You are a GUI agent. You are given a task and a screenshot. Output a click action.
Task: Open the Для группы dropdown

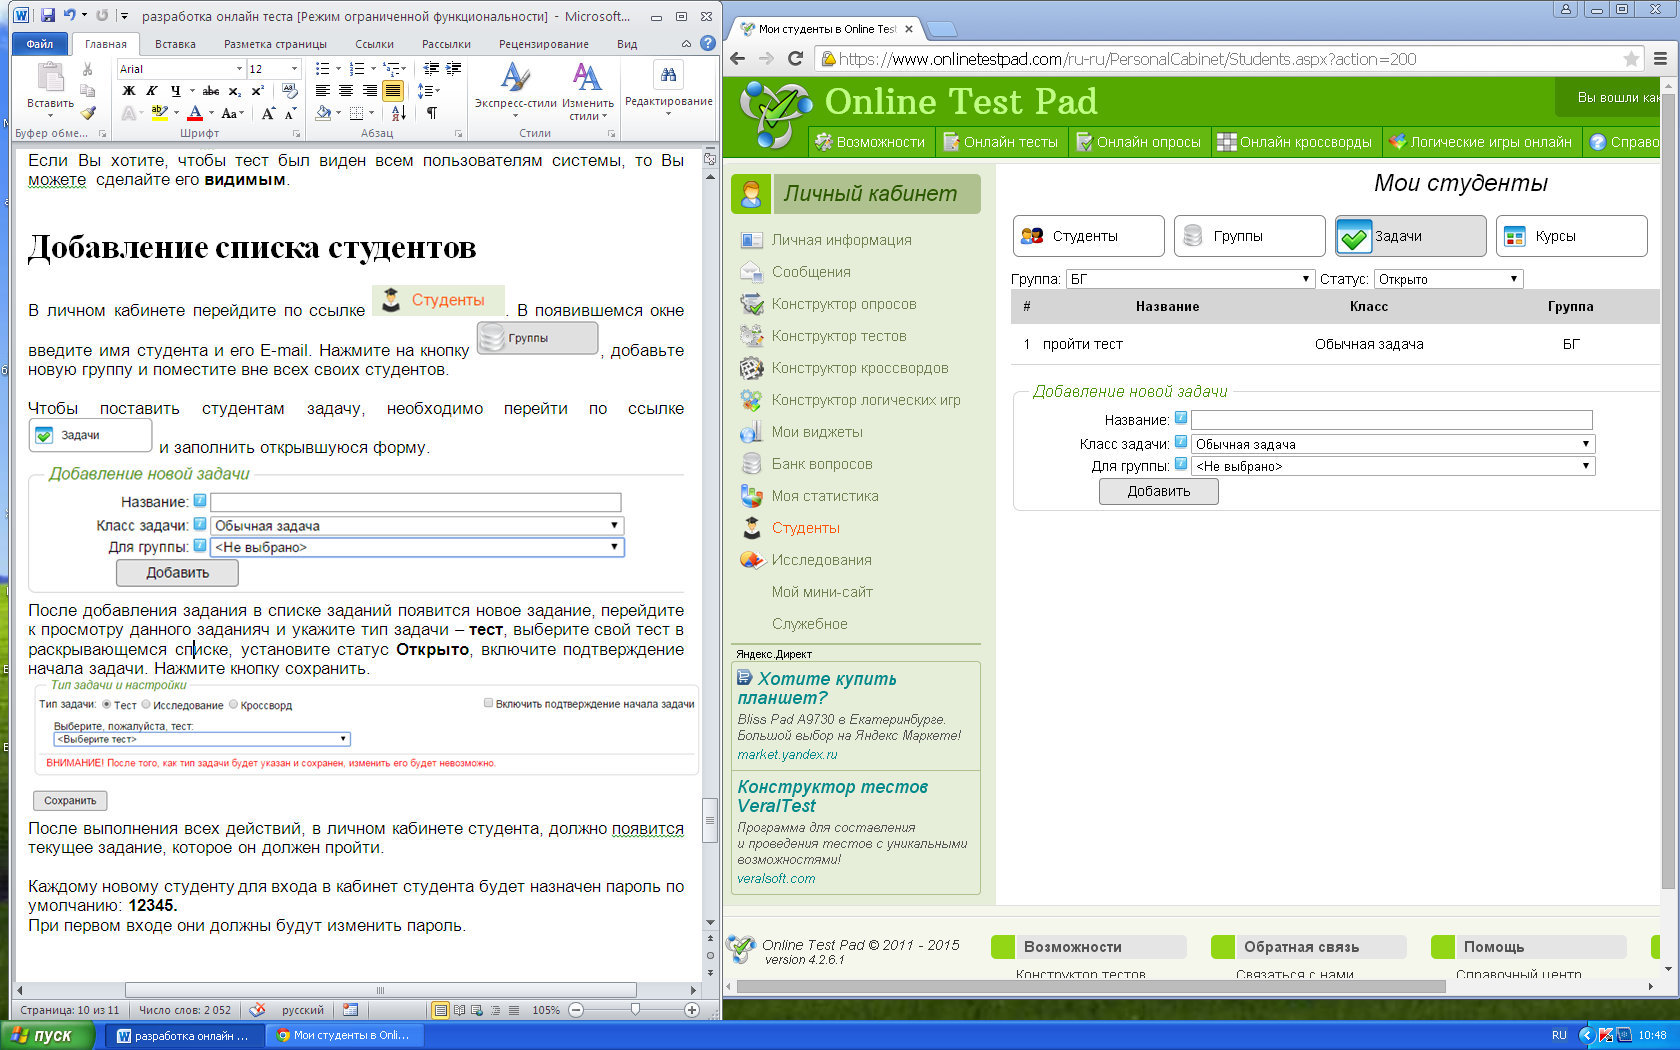point(1393,466)
